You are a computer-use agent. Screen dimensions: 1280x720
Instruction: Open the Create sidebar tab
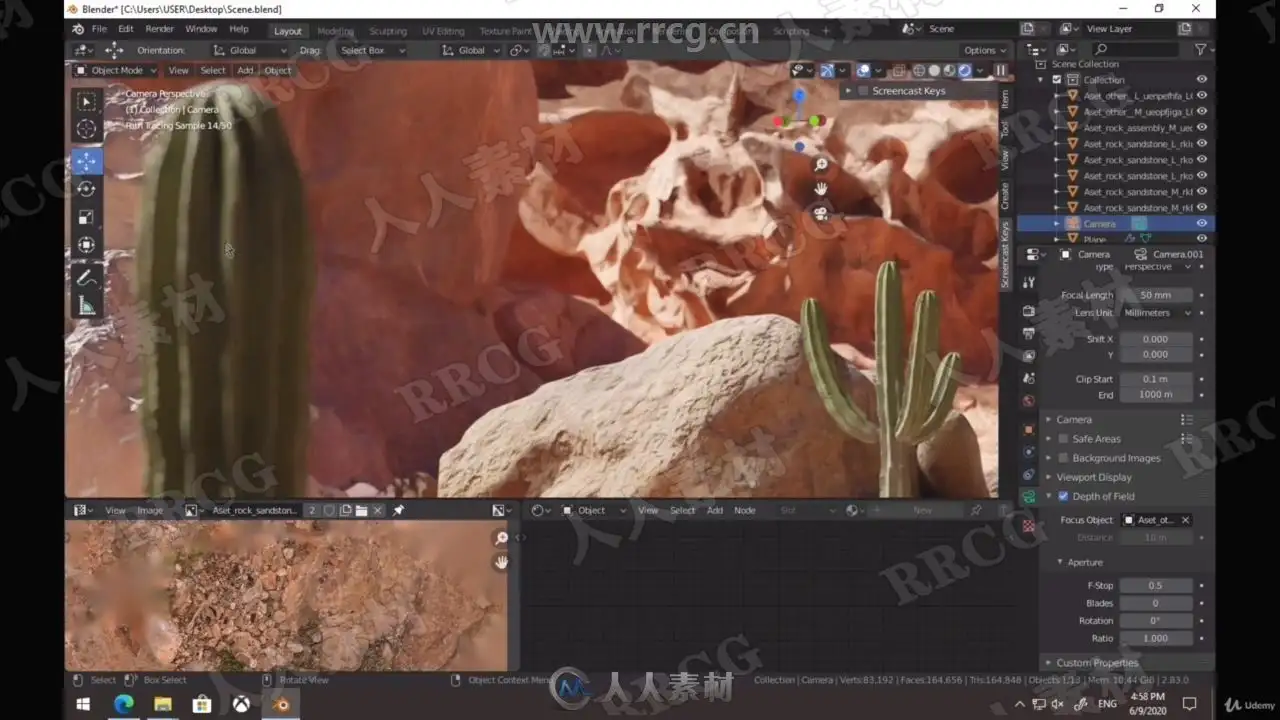(x=1006, y=196)
